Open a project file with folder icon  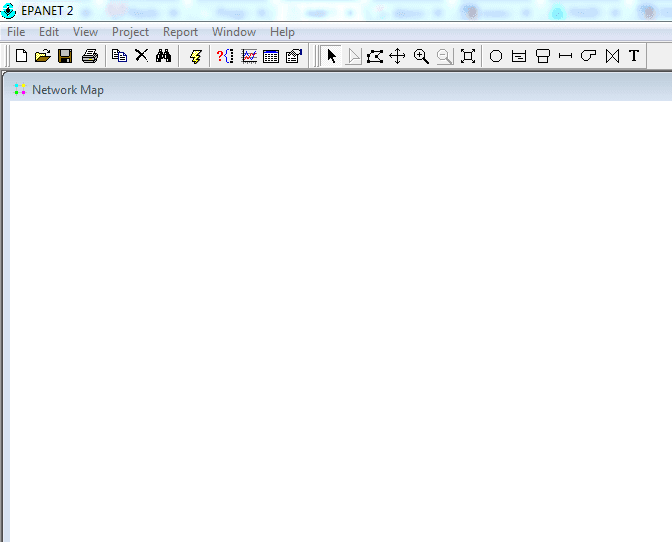[43, 56]
